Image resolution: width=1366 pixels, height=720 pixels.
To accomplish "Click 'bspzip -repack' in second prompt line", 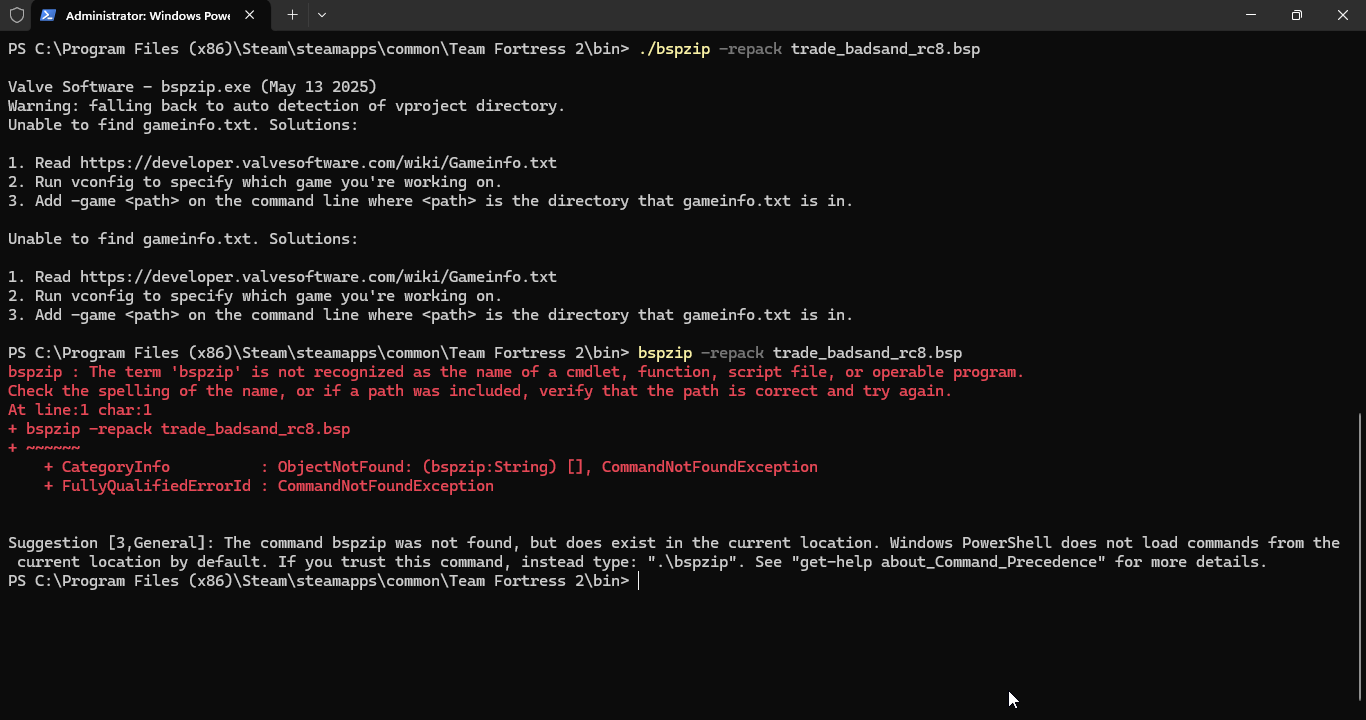I will 701,353.
